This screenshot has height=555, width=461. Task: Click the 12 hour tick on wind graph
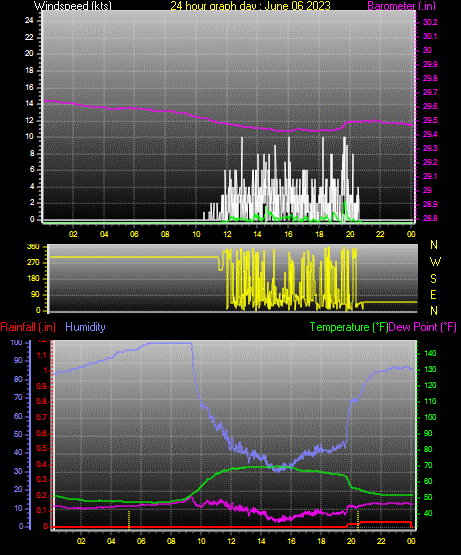point(227,234)
